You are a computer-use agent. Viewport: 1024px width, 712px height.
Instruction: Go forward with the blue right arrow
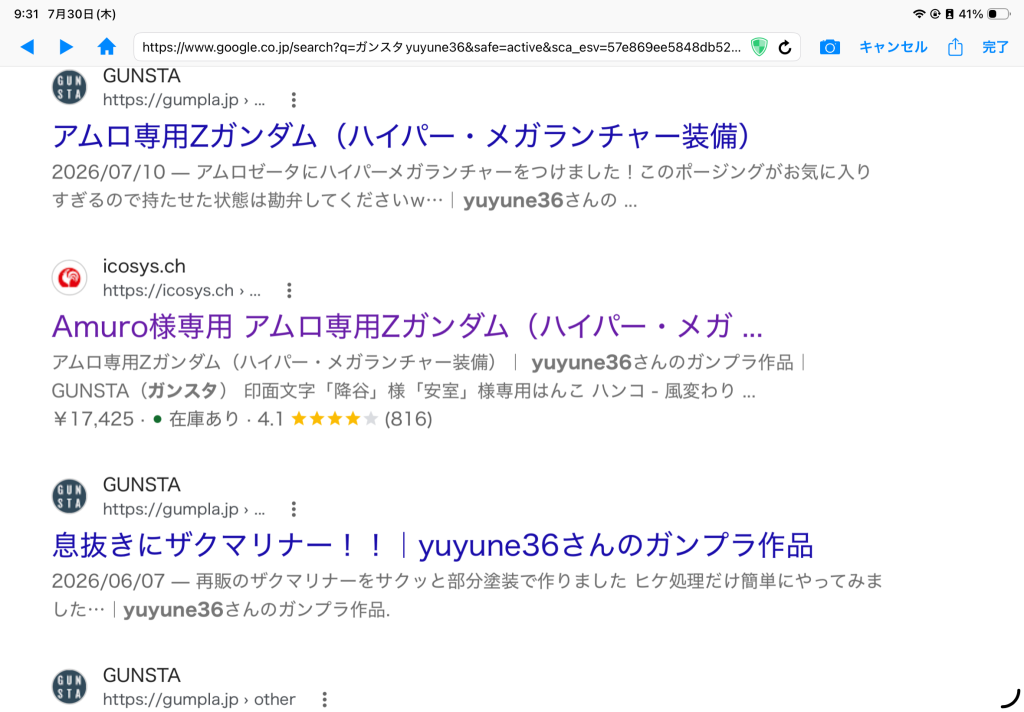pos(66,47)
